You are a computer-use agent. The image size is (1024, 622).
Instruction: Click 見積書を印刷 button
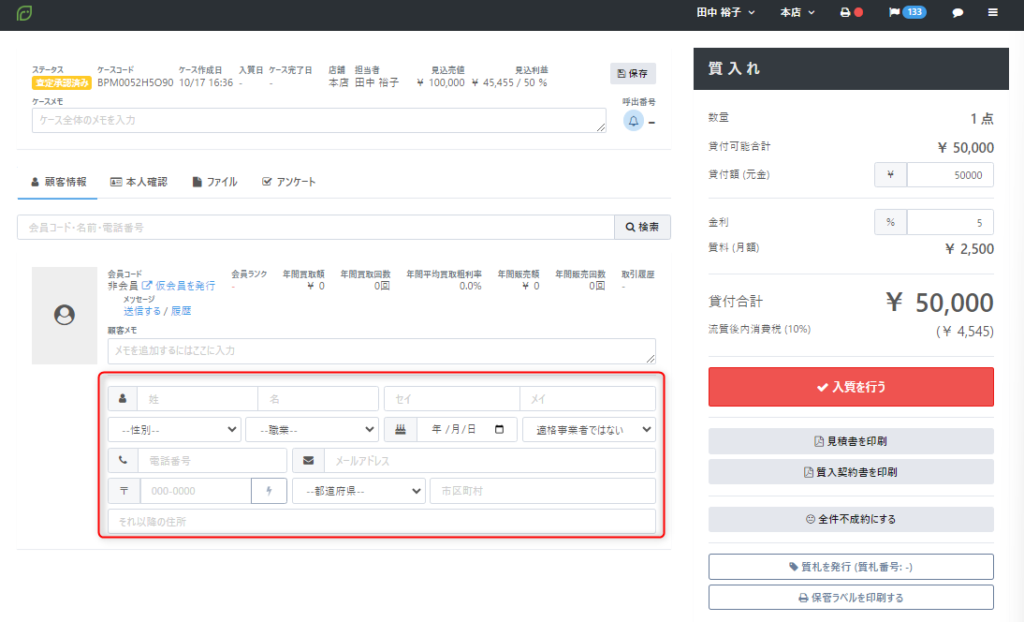pyautogui.click(x=851, y=441)
